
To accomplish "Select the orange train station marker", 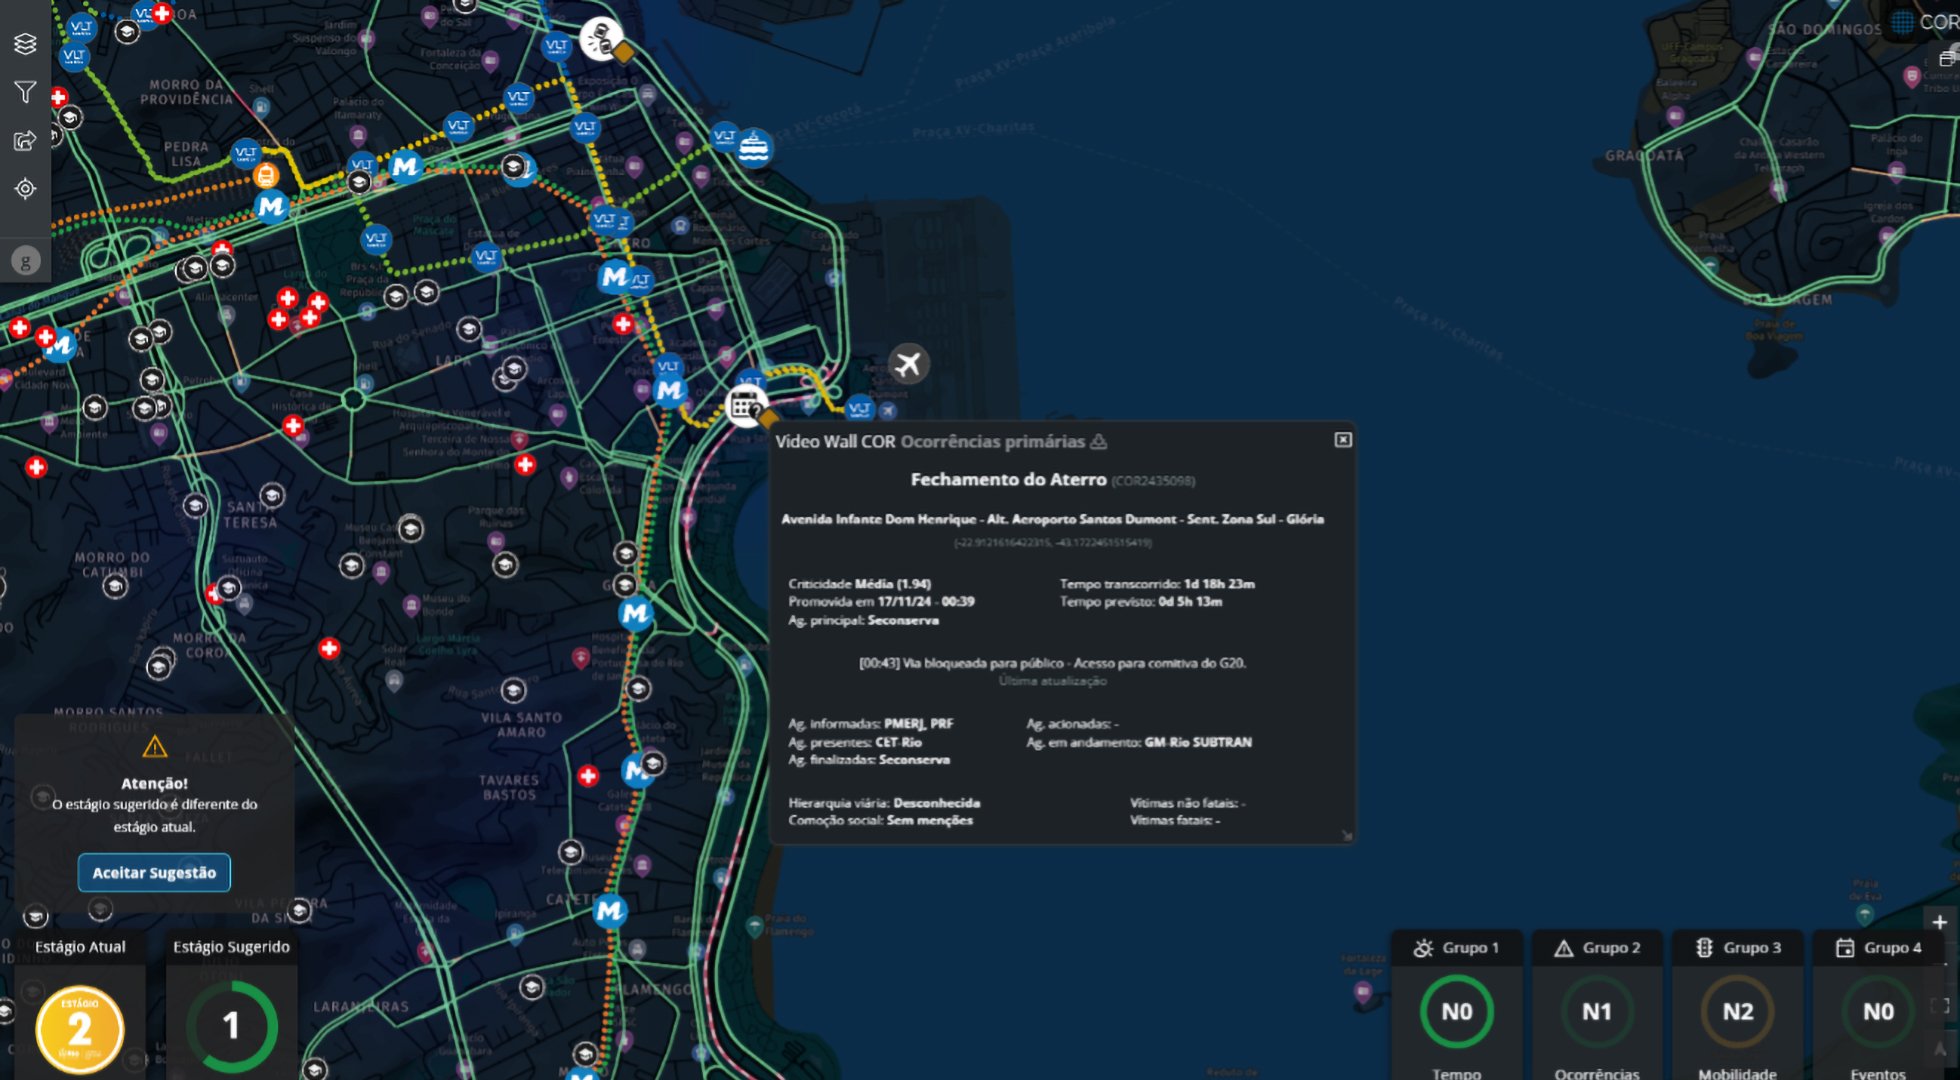I will [x=265, y=176].
